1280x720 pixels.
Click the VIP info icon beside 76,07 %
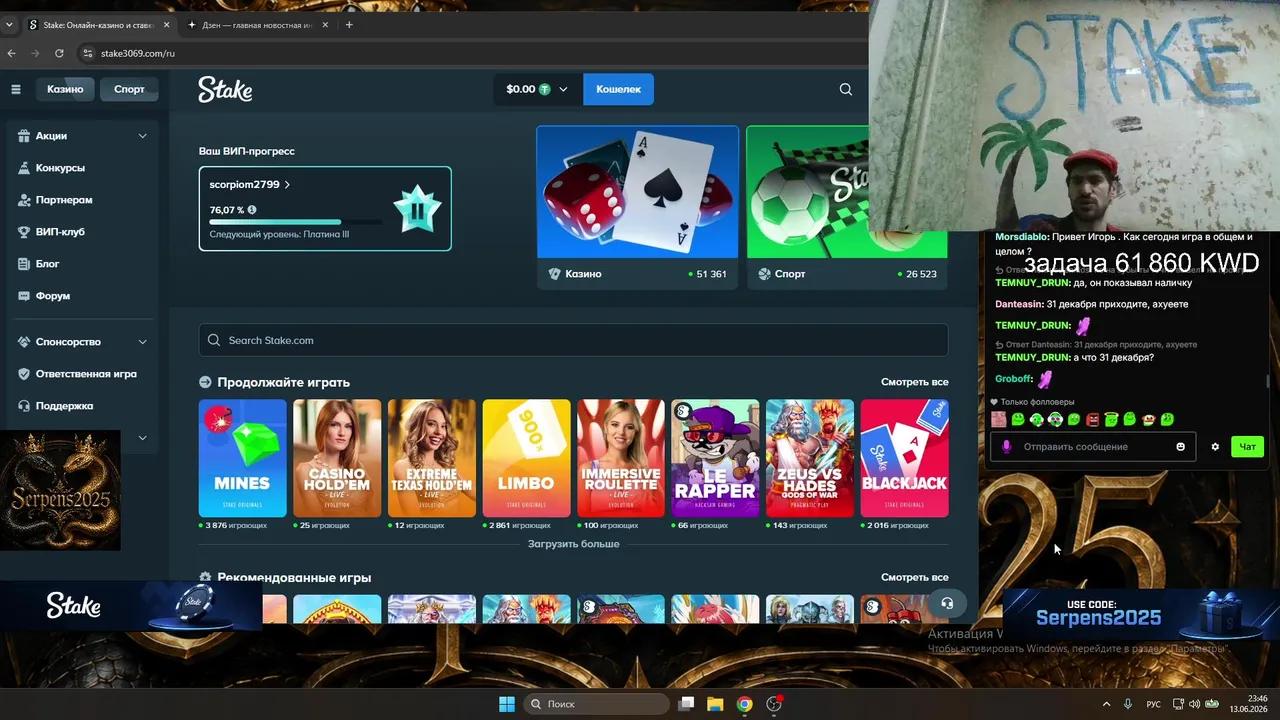252,210
